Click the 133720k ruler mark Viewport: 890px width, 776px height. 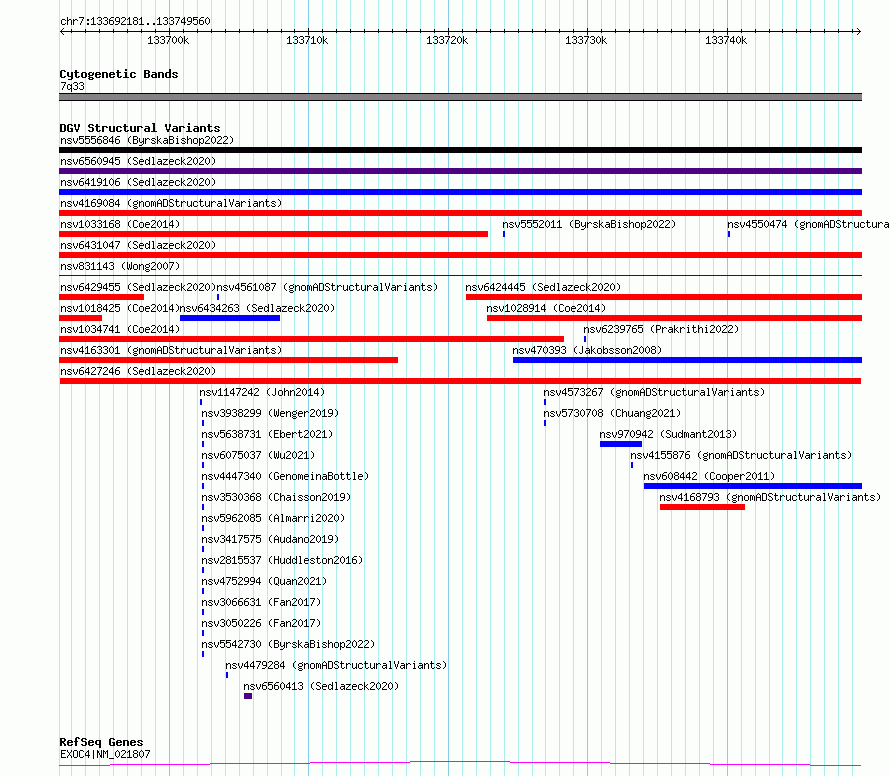point(447,40)
